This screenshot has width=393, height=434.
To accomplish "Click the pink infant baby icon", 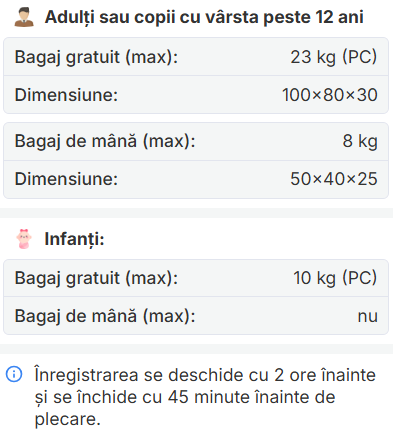I will [24, 239].
